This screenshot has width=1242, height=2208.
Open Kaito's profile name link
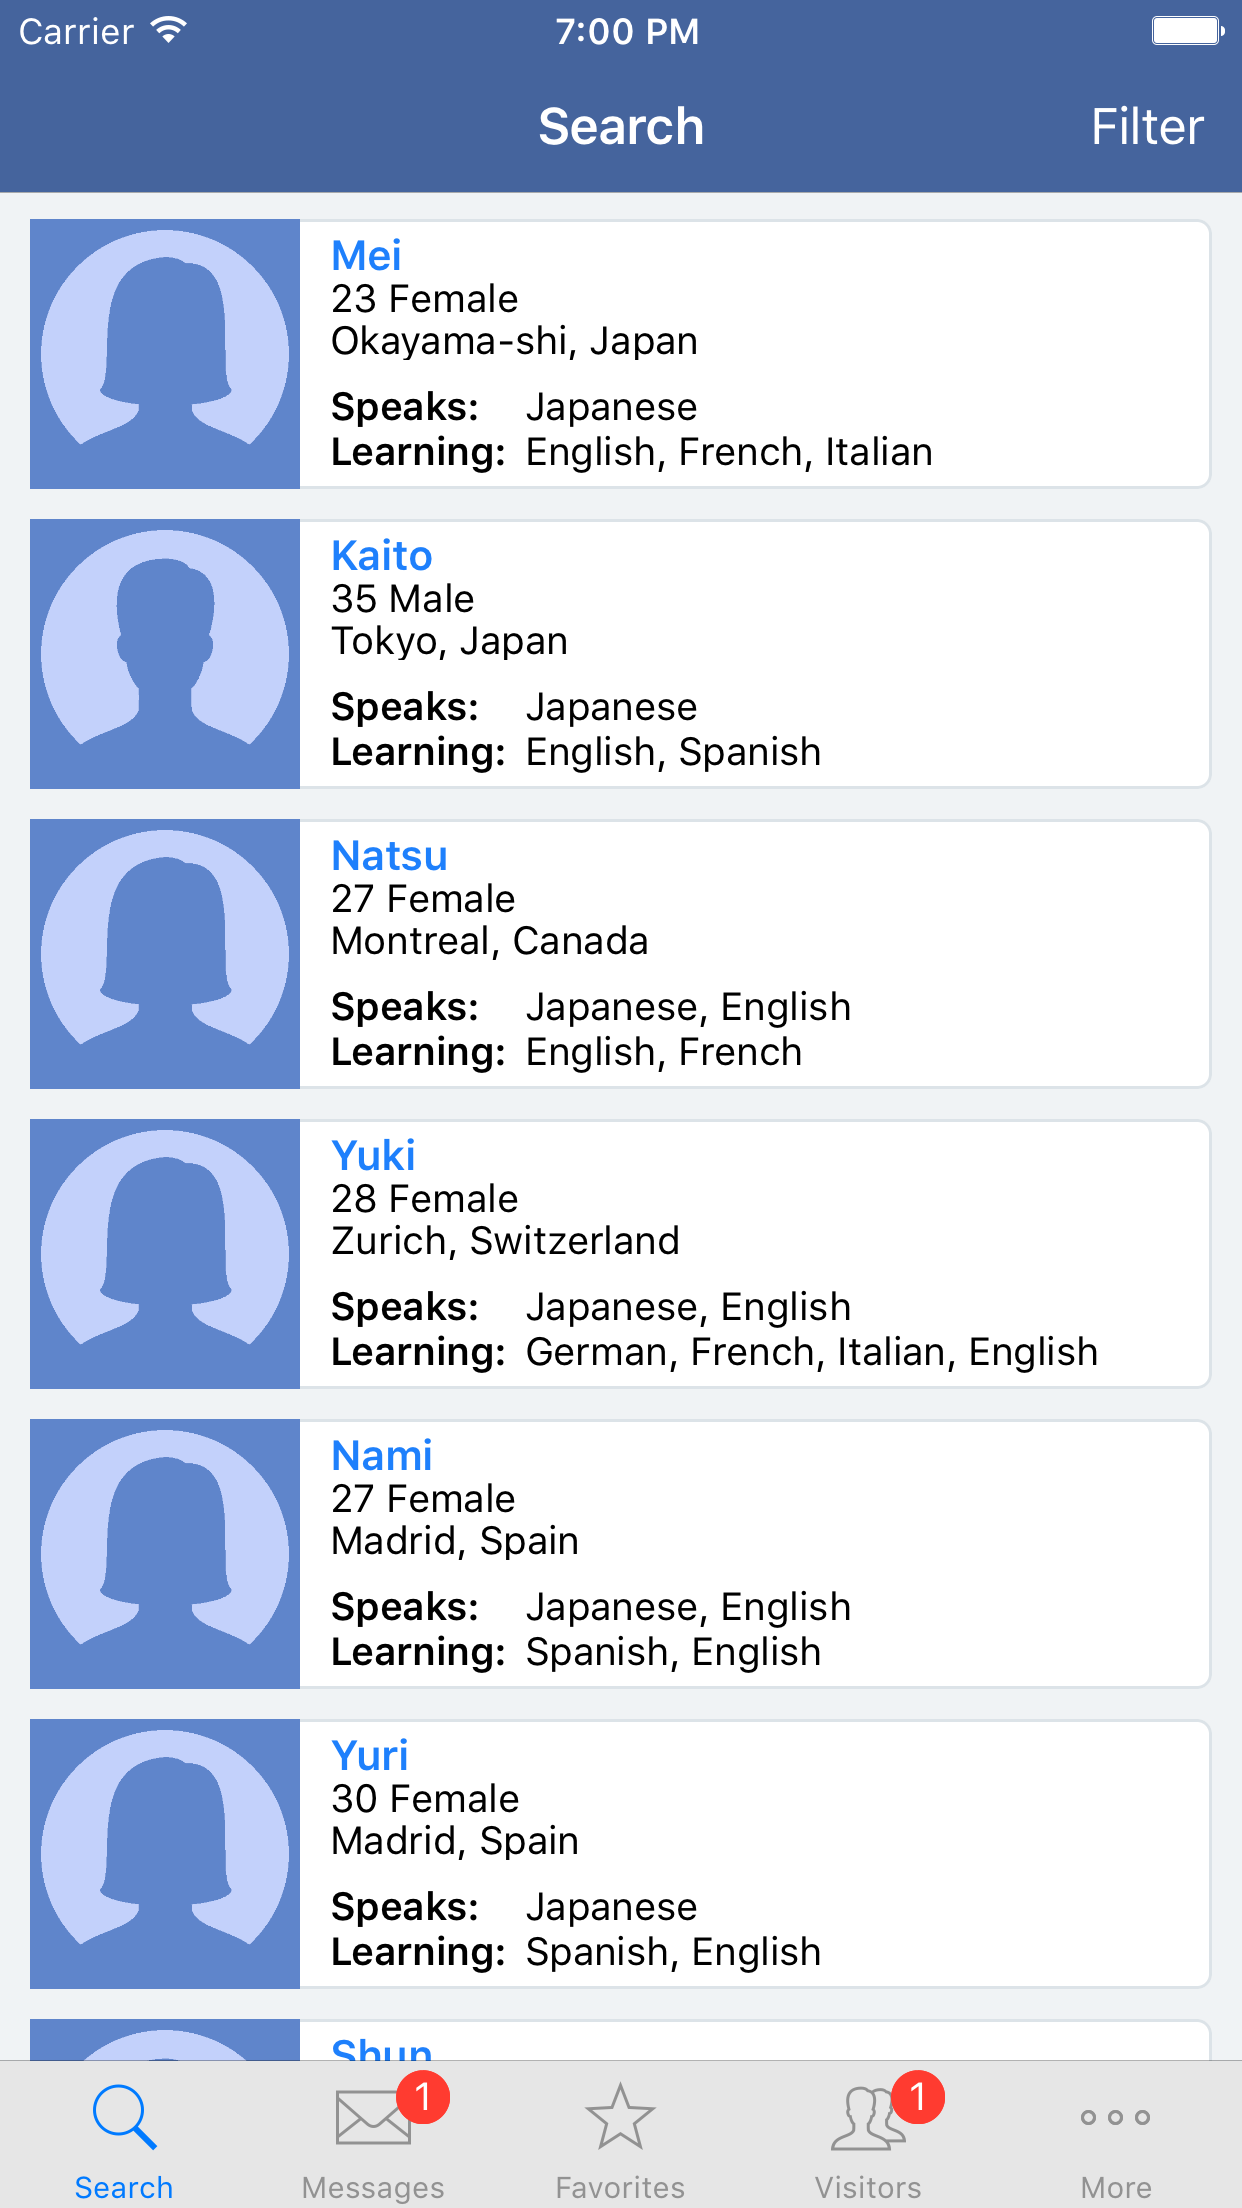pos(381,556)
